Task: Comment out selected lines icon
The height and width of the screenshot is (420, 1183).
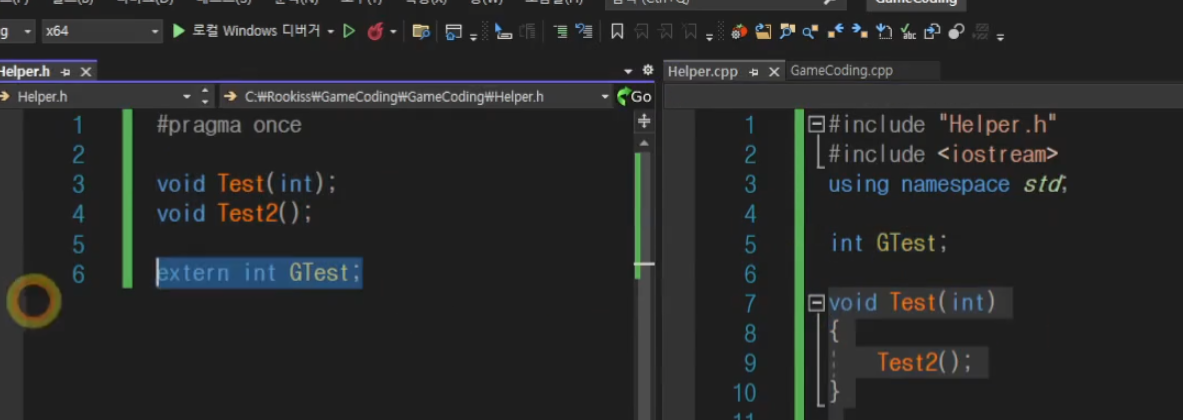Action: pyautogui.click(x=560, y=32)
